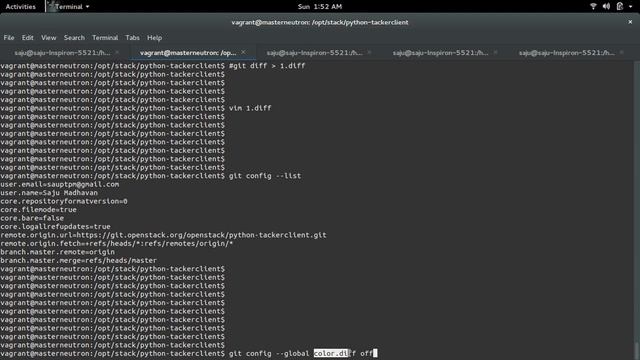Open the File menu

[x=9, y=38]
